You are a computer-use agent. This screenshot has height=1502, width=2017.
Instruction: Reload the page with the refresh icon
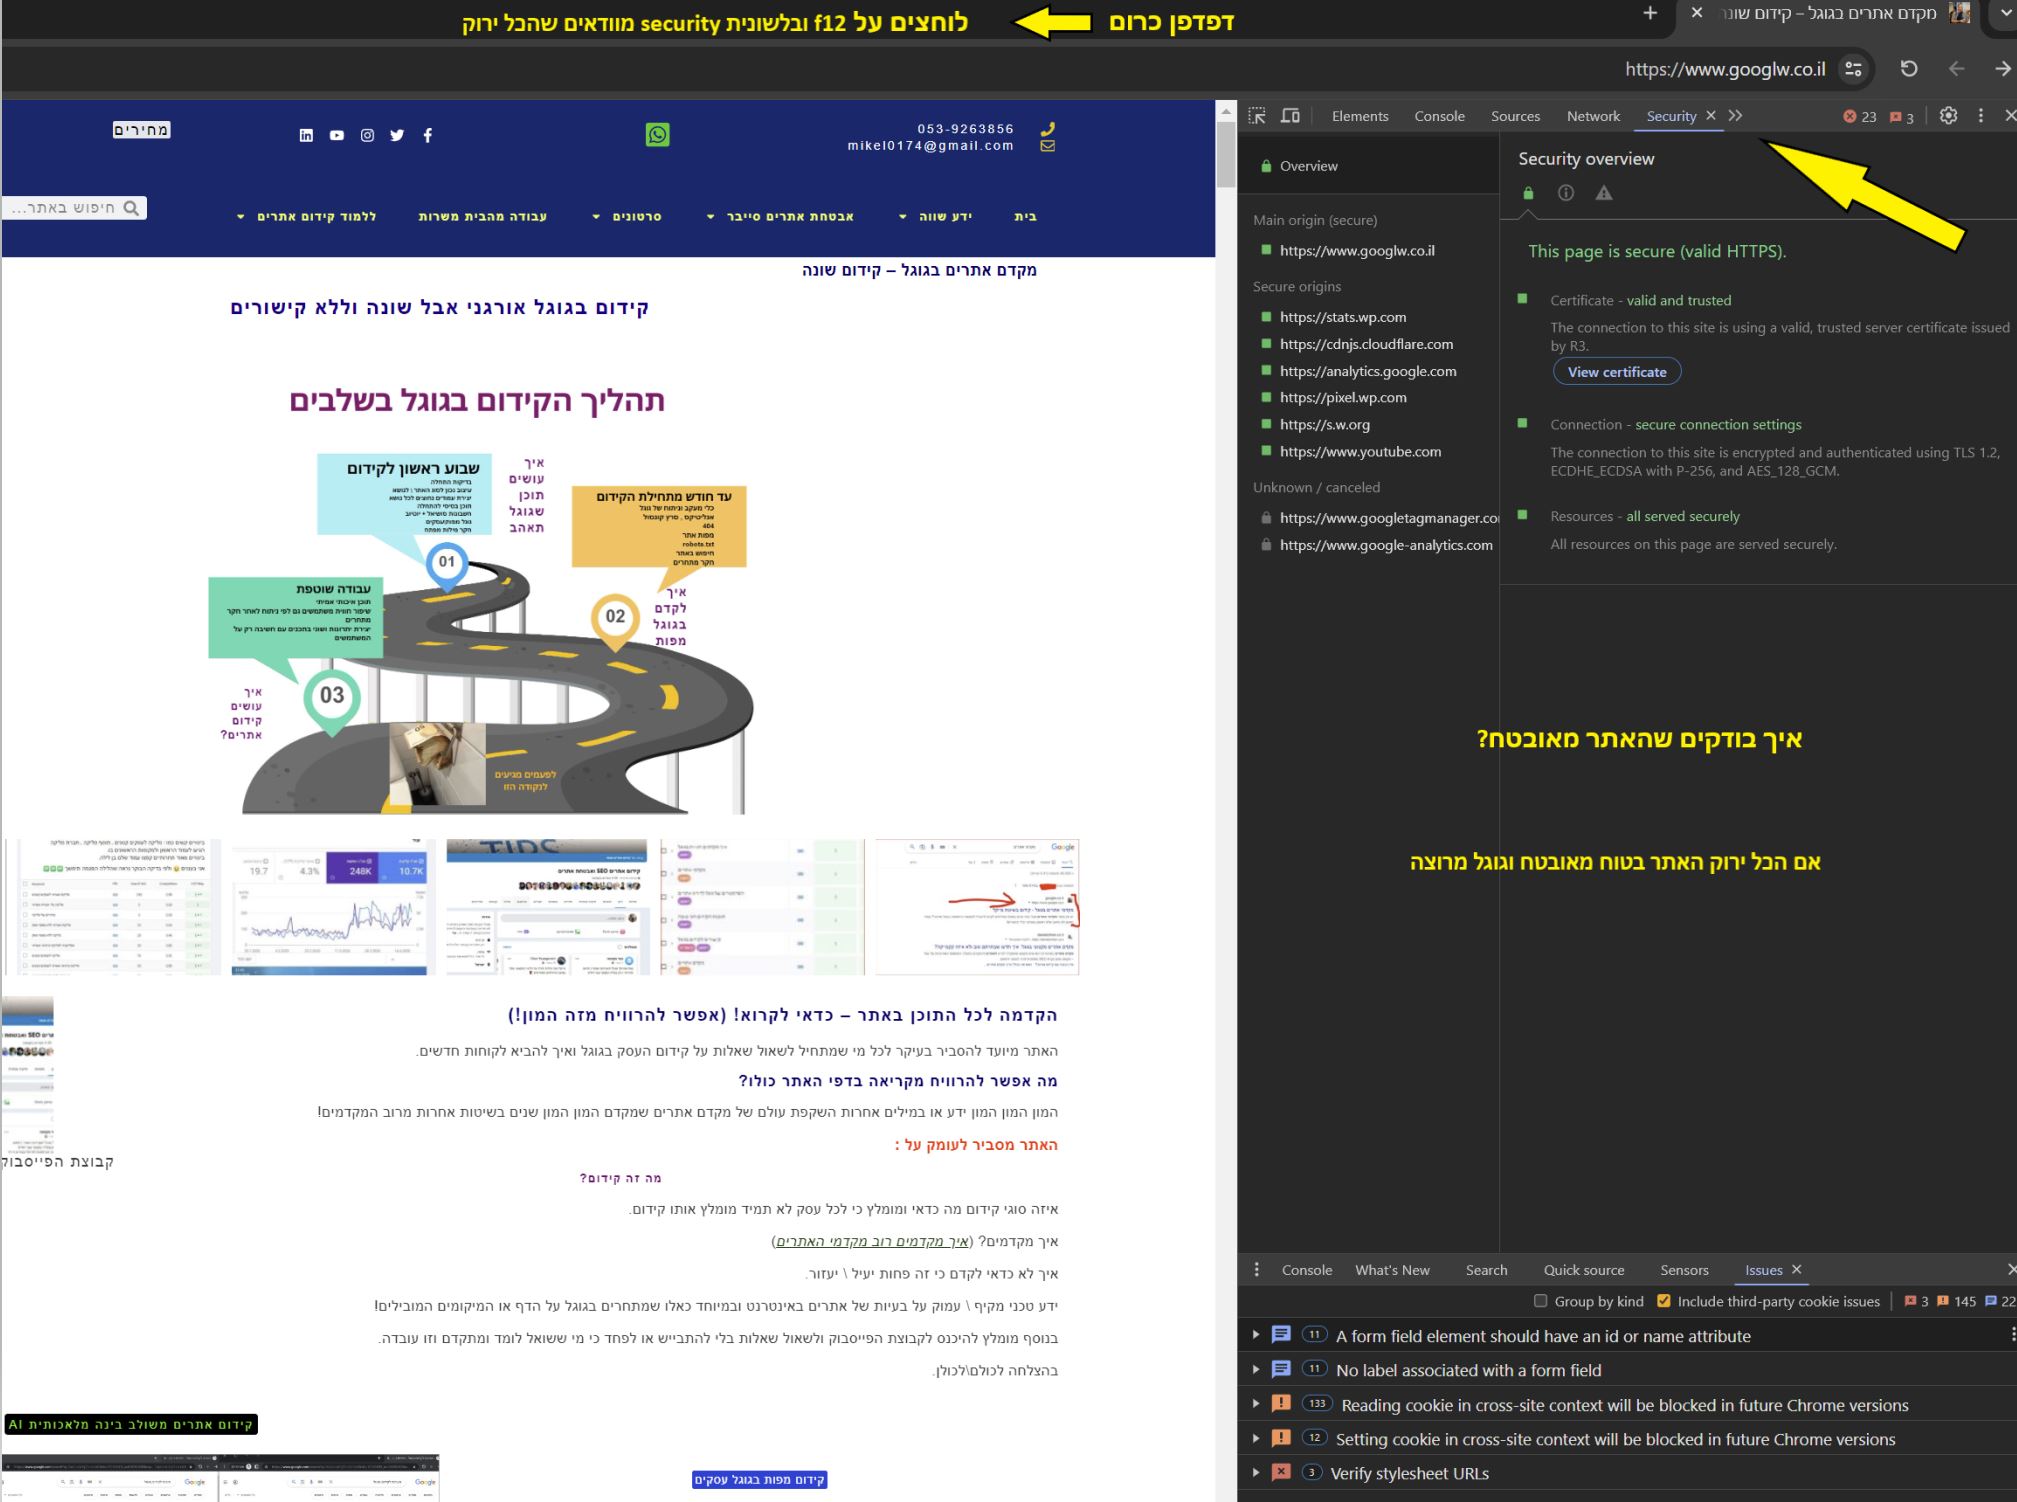(x=1909, y=68)
